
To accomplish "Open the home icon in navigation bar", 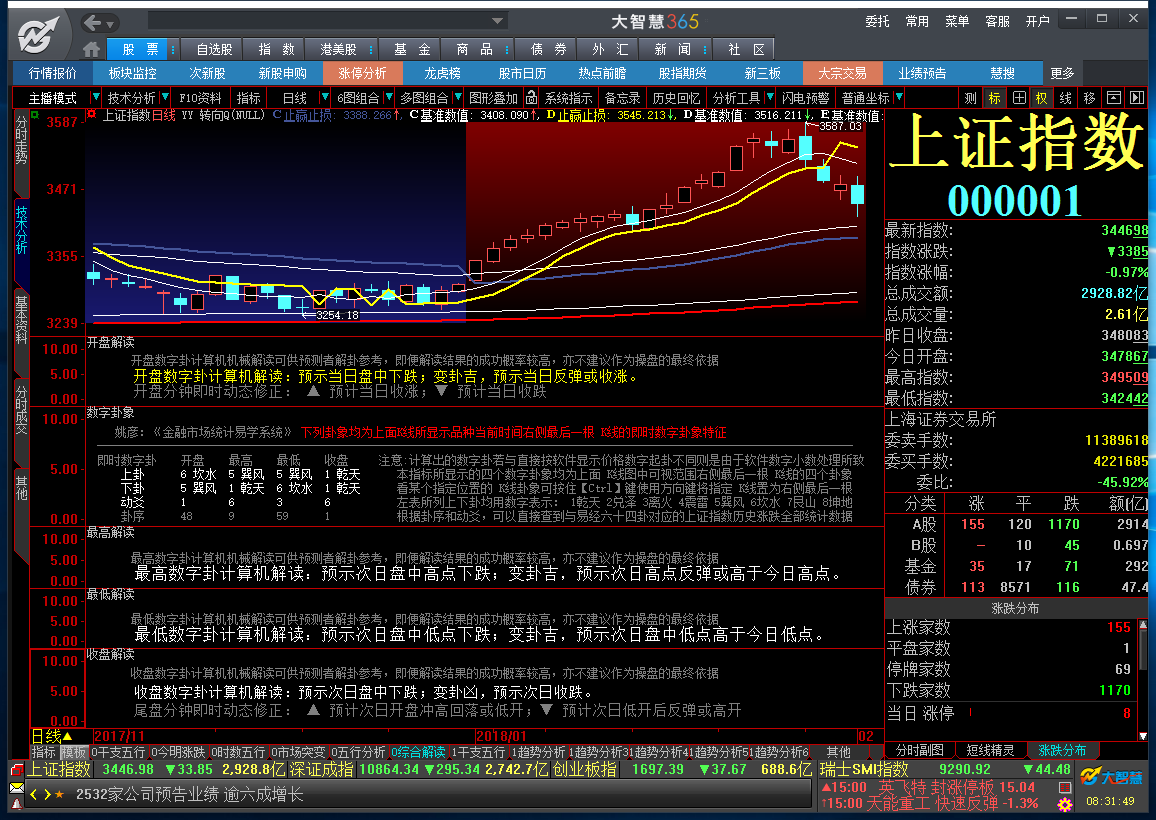I will point(91,49).
